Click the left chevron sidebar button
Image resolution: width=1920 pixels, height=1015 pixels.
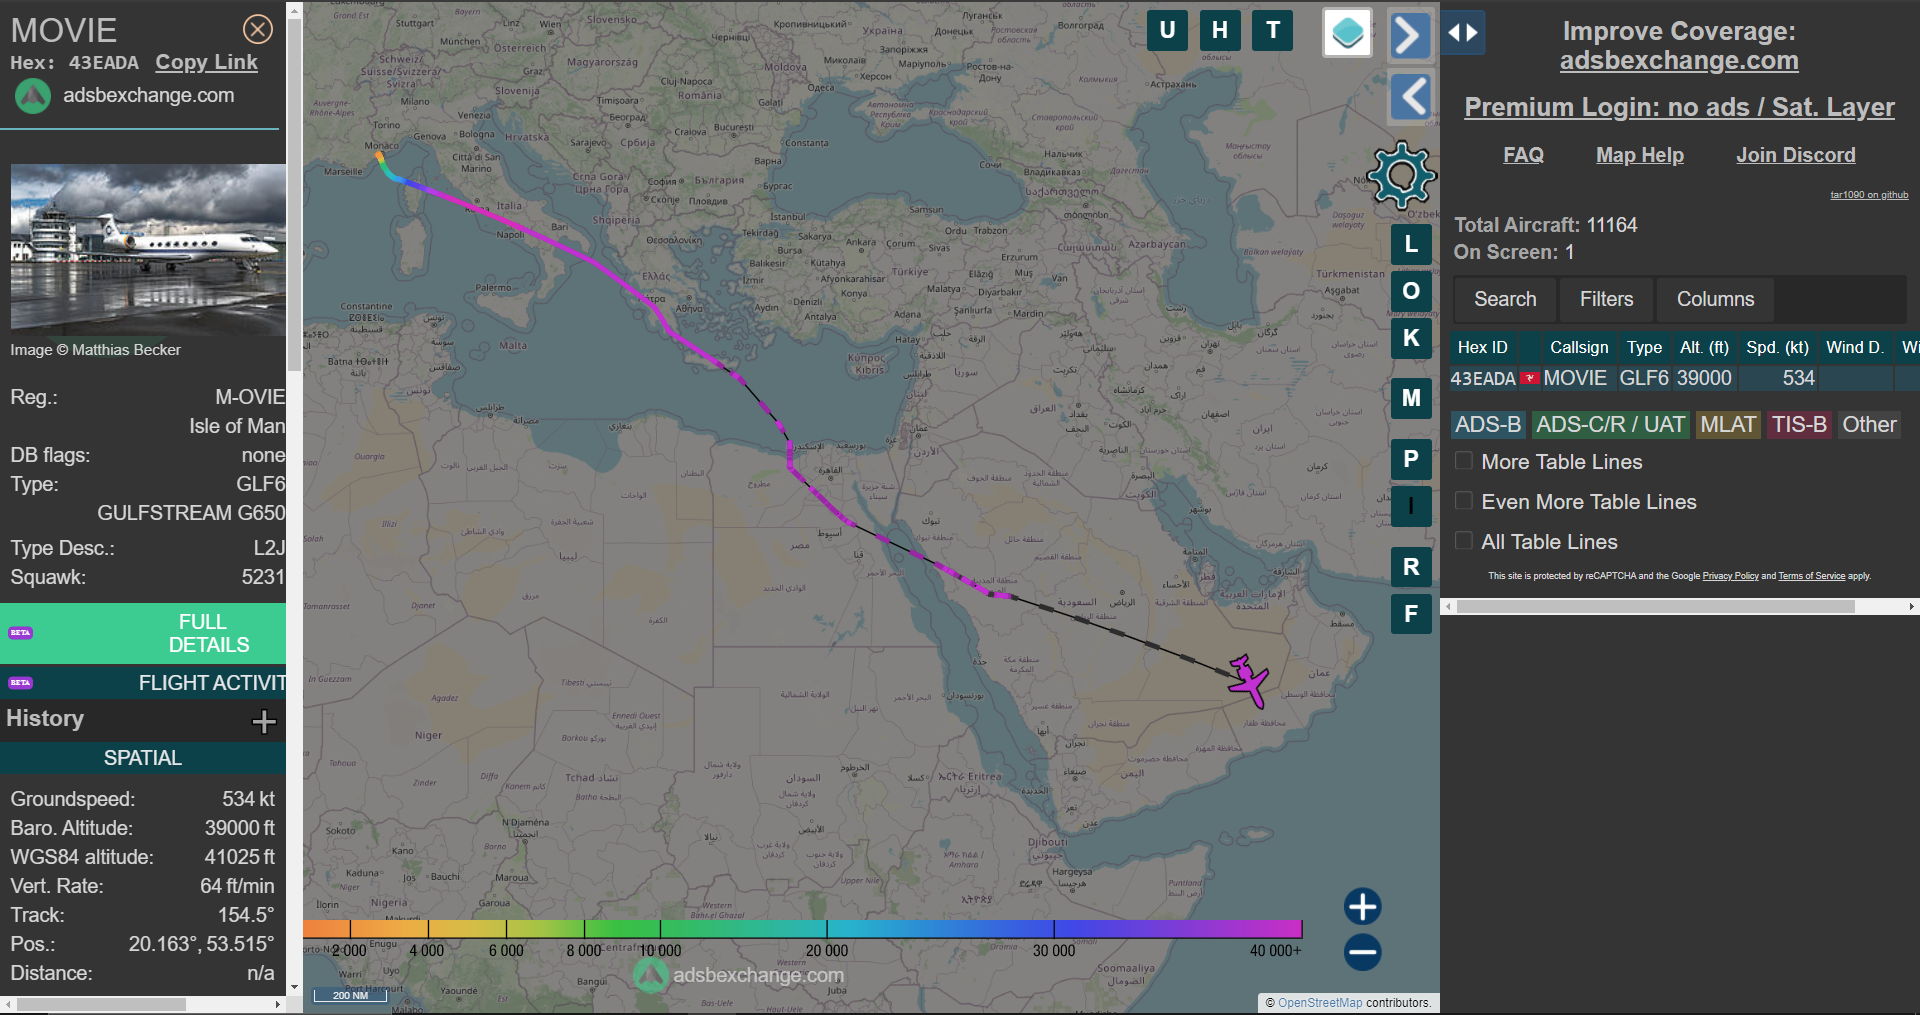tap(1410, 97)
